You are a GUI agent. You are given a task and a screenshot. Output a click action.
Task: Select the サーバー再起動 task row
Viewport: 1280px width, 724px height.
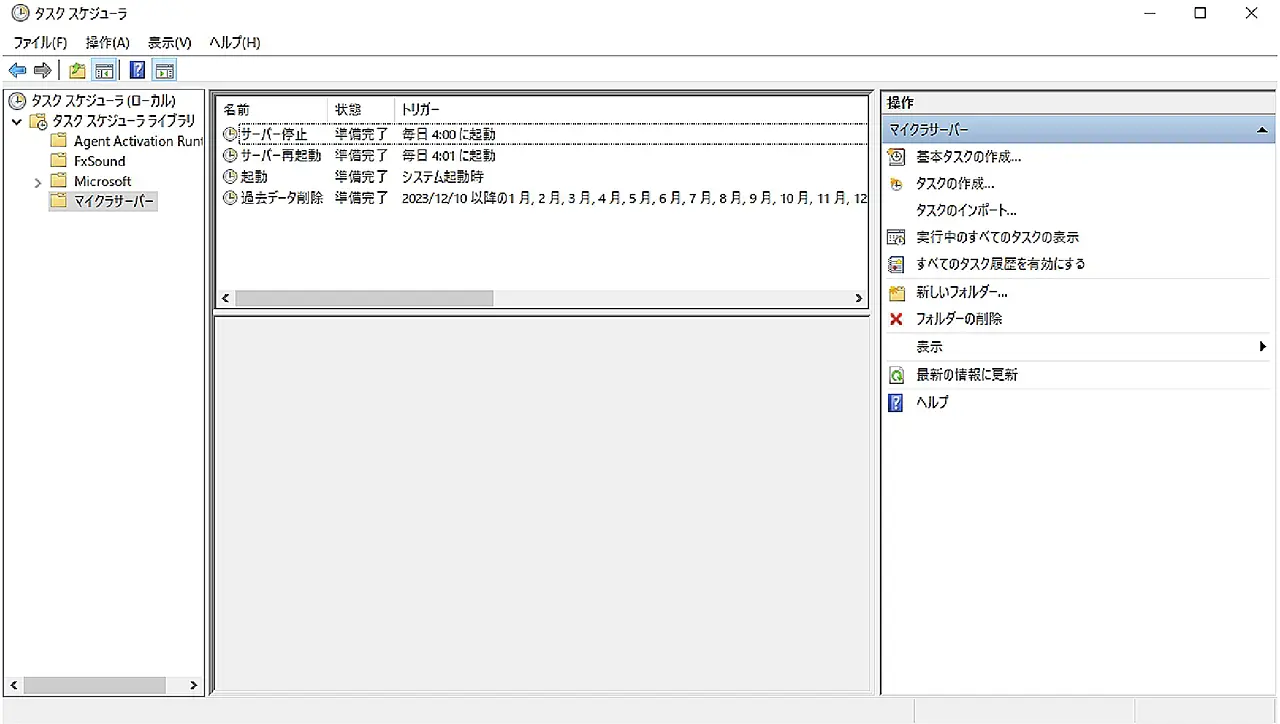281,156
